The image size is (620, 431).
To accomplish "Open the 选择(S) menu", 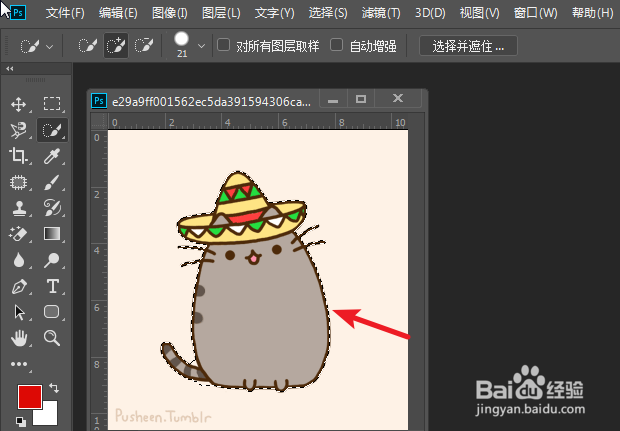I will coord(328,13).
